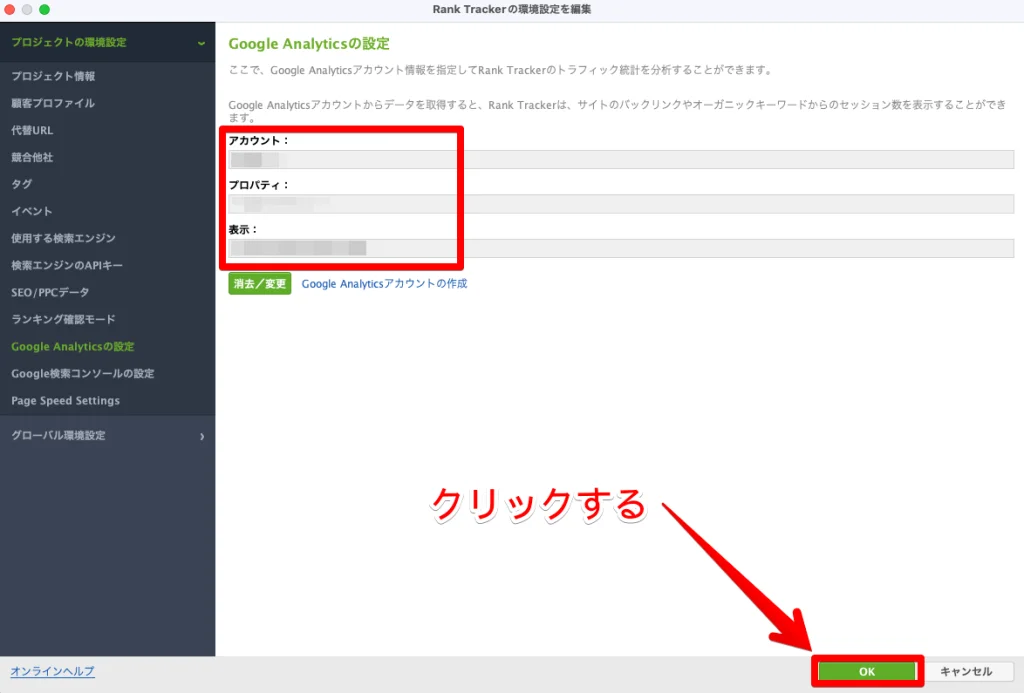Screen dimensions: 1024x693
Task: Click the アカウント field
Action: [621, 159]
